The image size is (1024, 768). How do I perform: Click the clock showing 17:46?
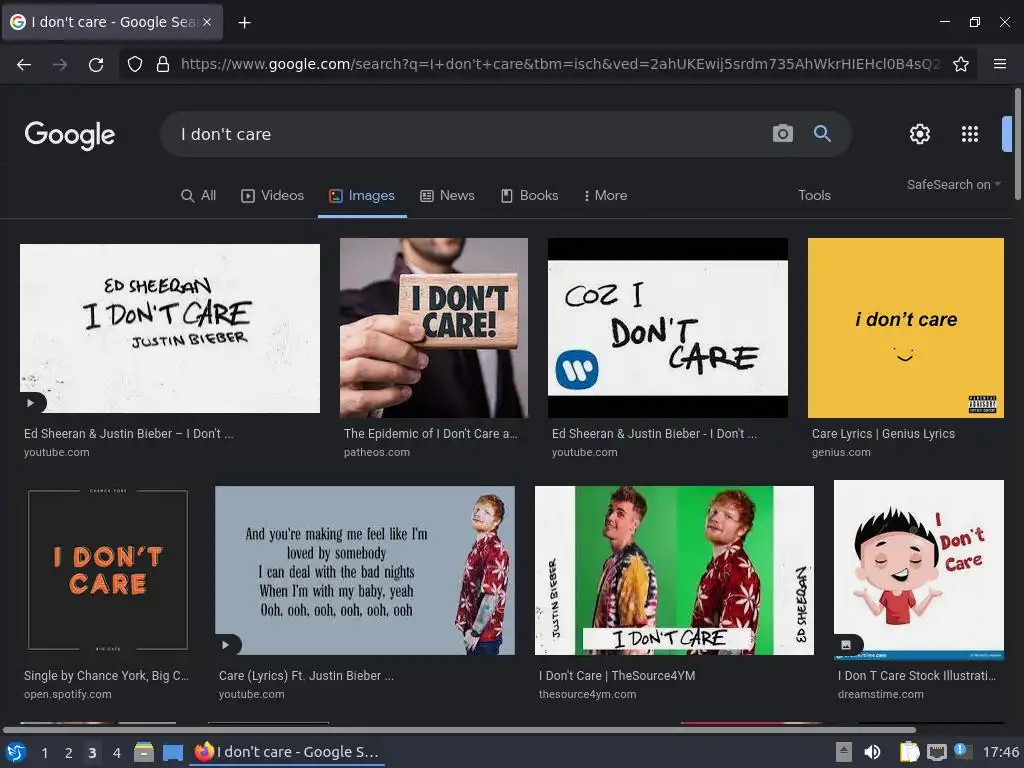click(1000, 752)
